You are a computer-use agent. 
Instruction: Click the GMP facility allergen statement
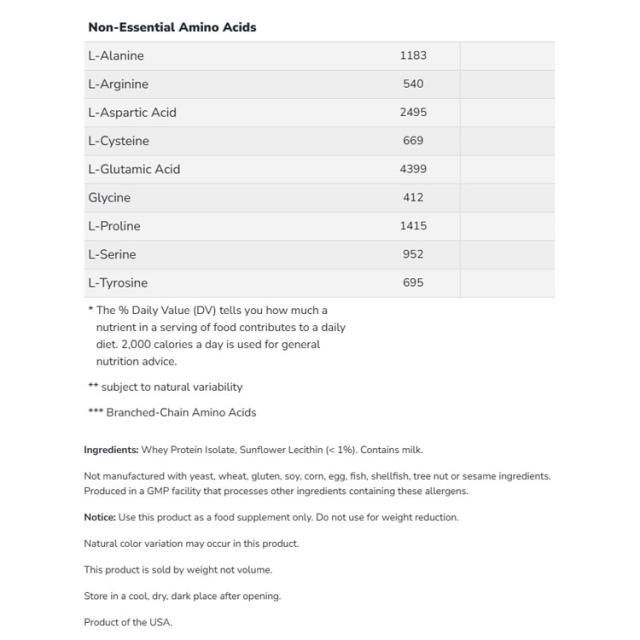(x=276, y=491)
